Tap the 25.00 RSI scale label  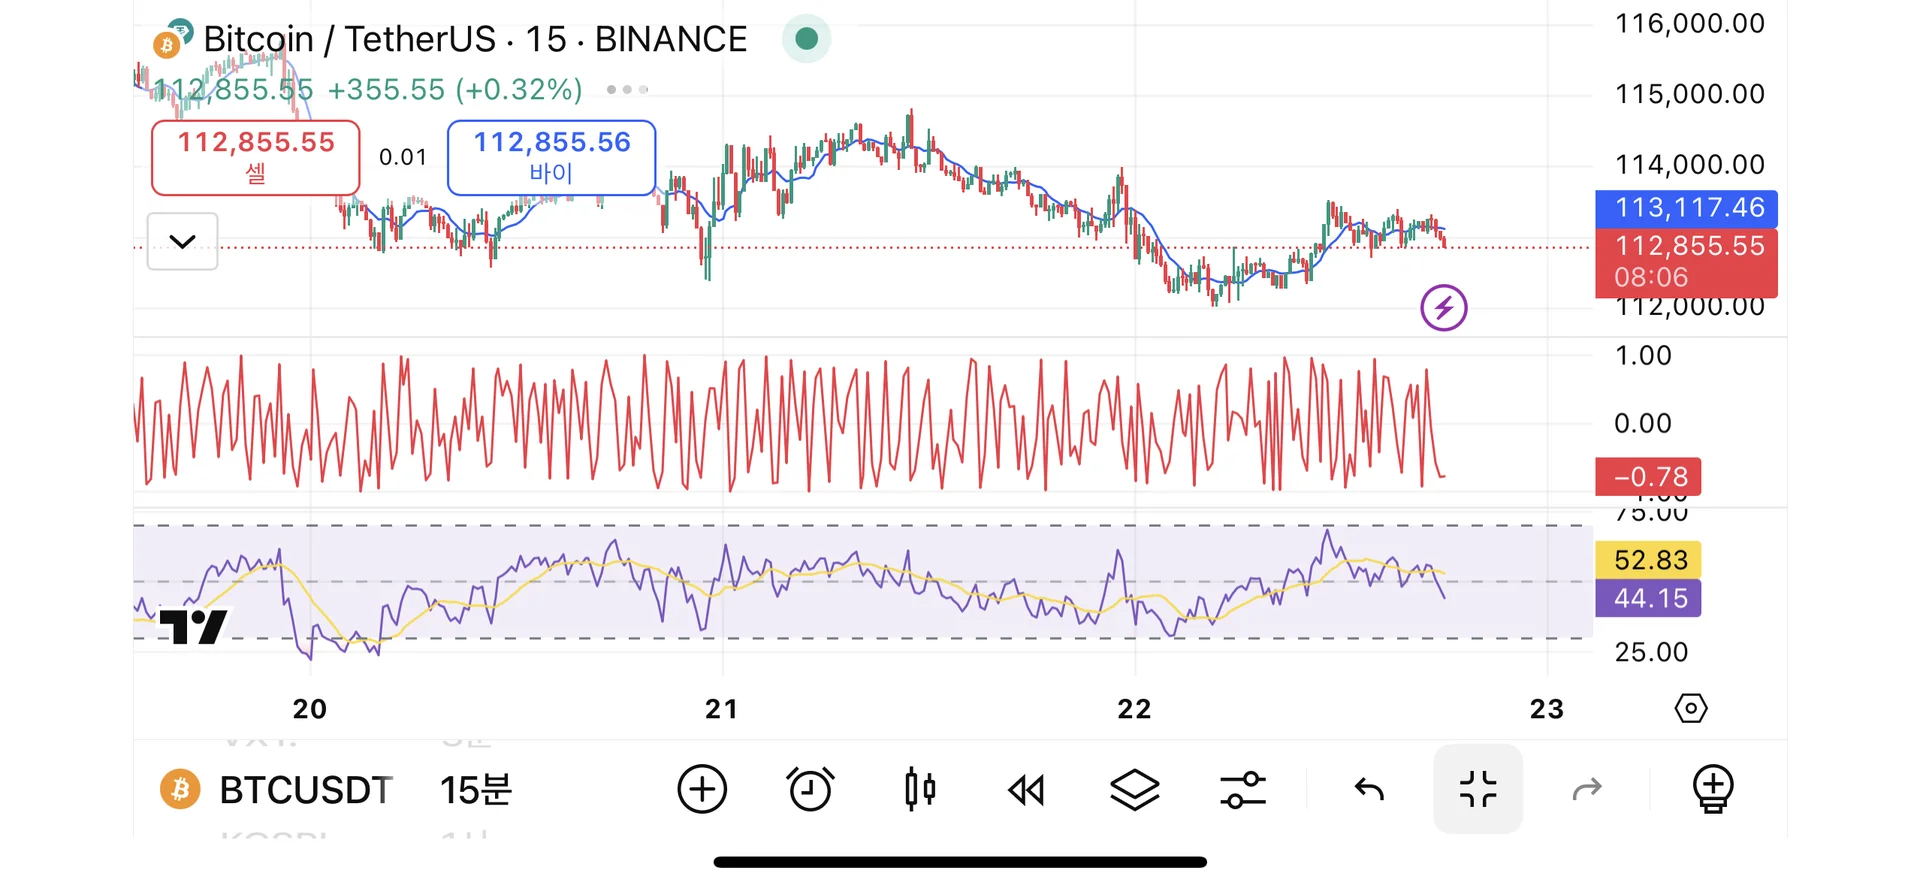1651,652
